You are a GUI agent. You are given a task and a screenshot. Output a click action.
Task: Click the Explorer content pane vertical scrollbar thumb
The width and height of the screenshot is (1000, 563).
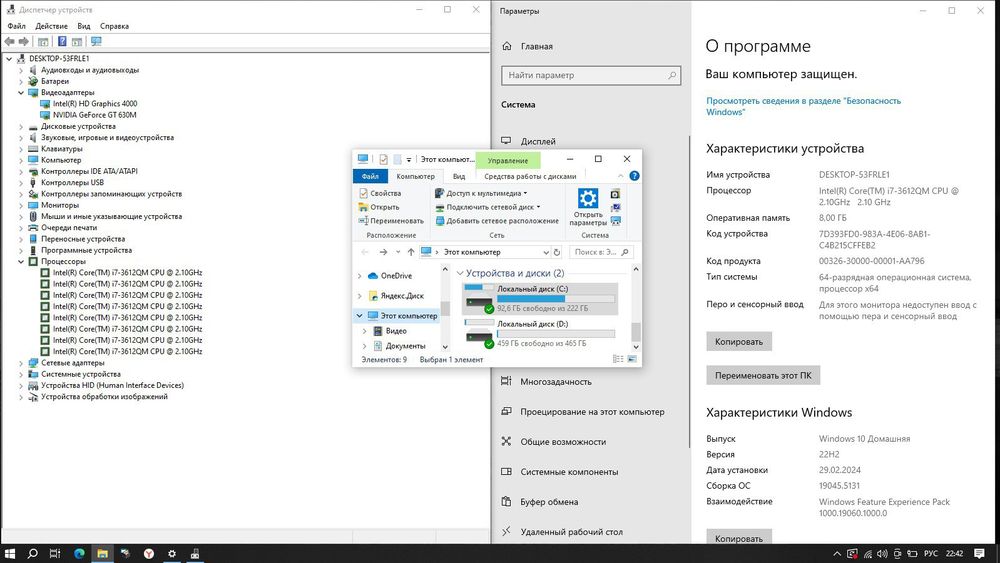(x=636, y=332)
